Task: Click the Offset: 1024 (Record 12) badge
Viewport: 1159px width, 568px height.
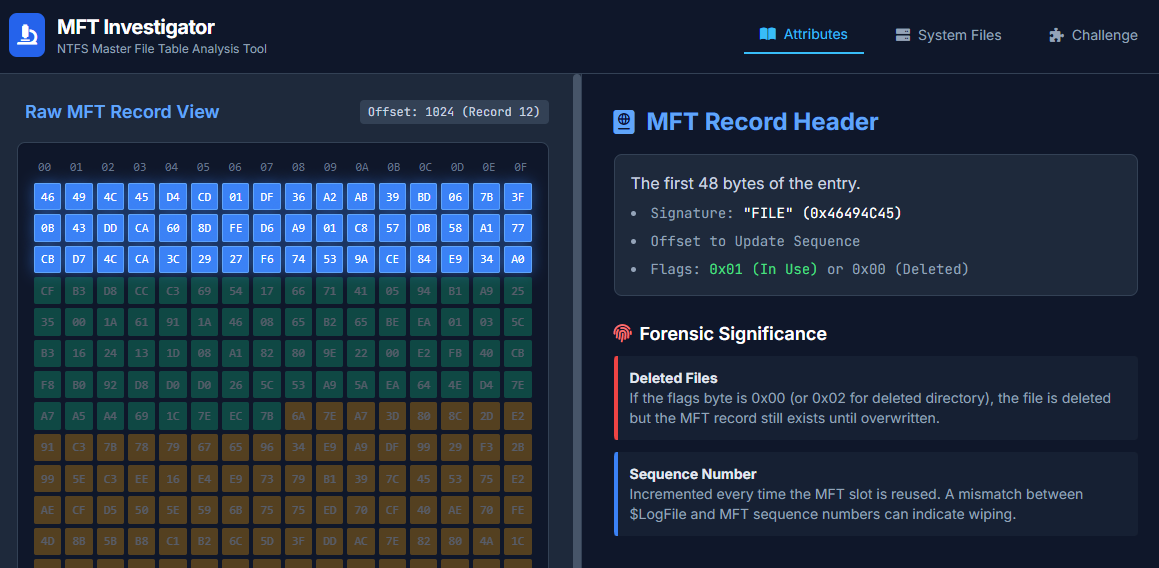Action: point(454,112)
